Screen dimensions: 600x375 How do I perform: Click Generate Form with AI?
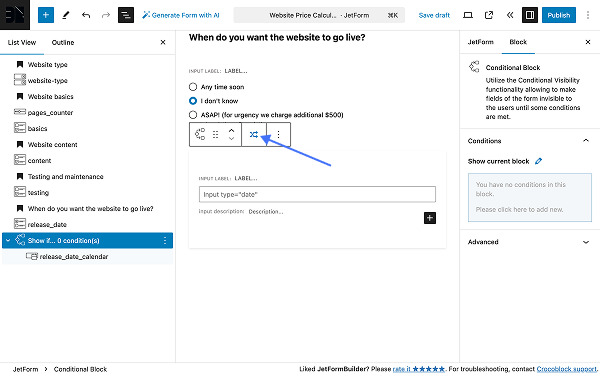[x=181, y=15]
